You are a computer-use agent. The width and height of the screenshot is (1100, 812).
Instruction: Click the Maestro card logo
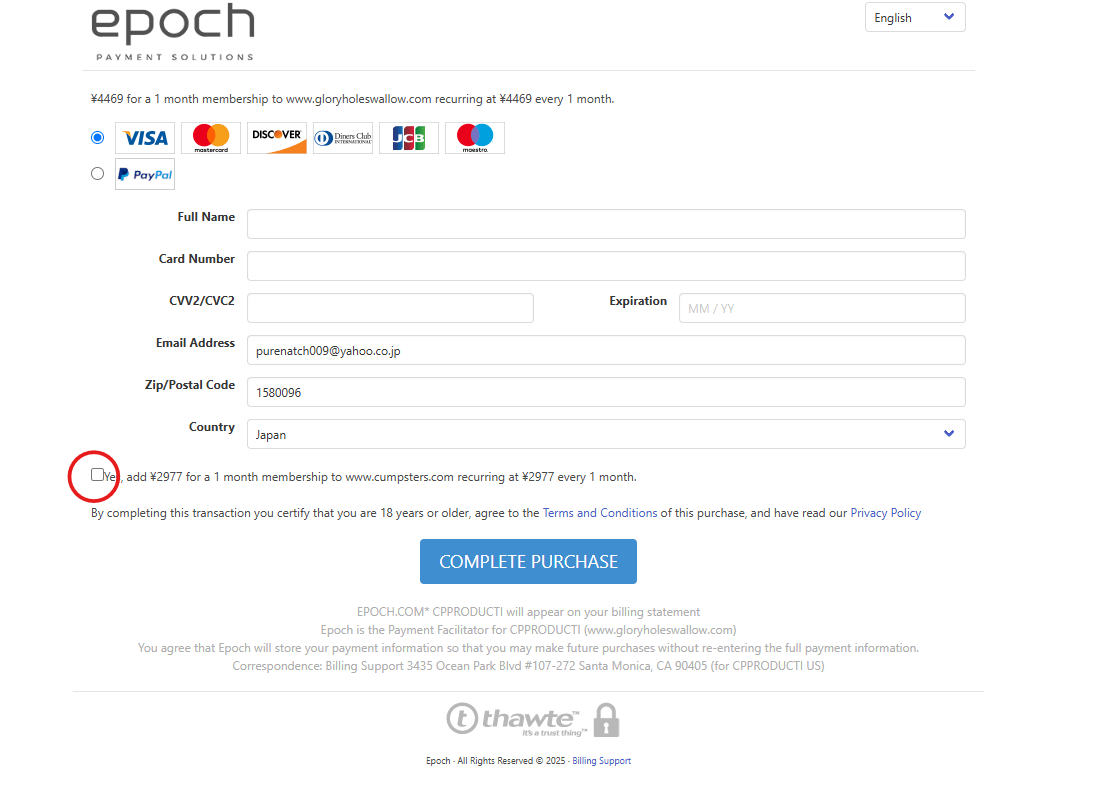coord(475,138)
